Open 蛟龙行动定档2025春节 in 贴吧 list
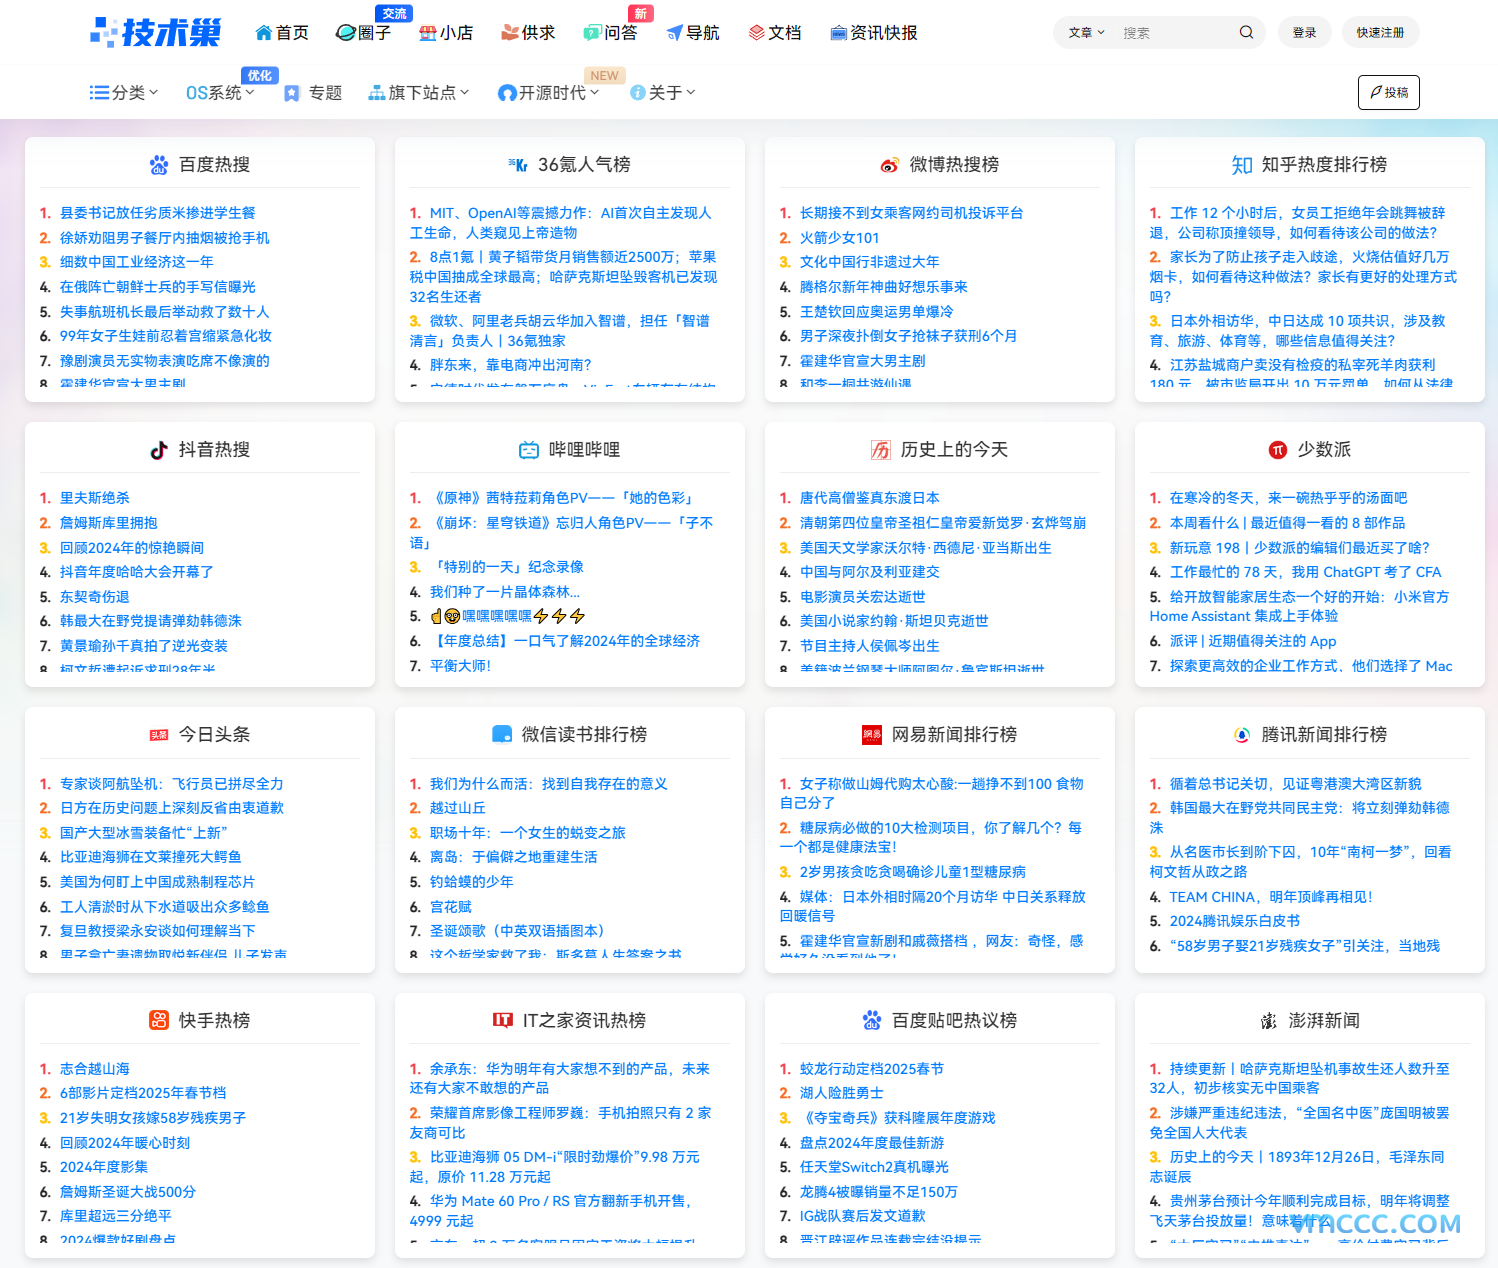The width and height of the screenshot is (1498, 1268). click(871, 1069)
